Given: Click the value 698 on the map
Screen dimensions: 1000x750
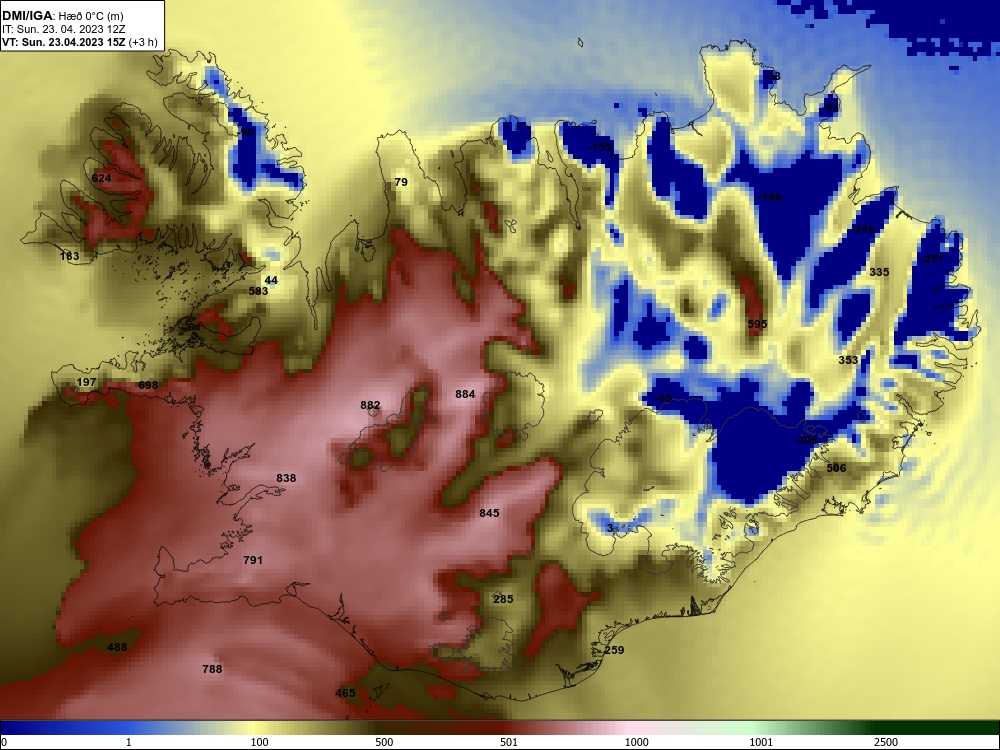Looking at the screenshot, I should [x=148, y=385].
